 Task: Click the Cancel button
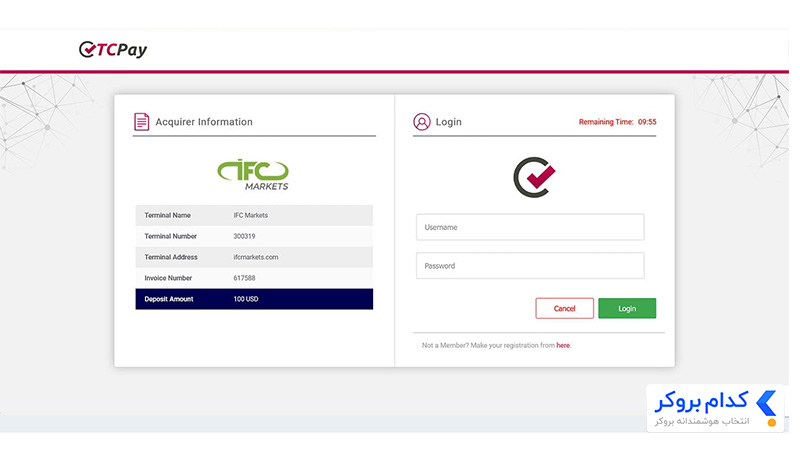click(x=564, y=308)
